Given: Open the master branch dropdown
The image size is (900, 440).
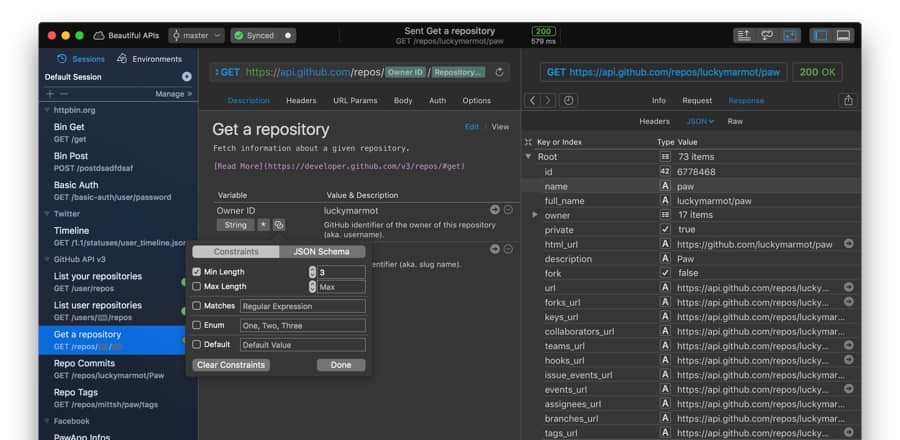Looking at the screenshot, I should [x=196, y=35].
